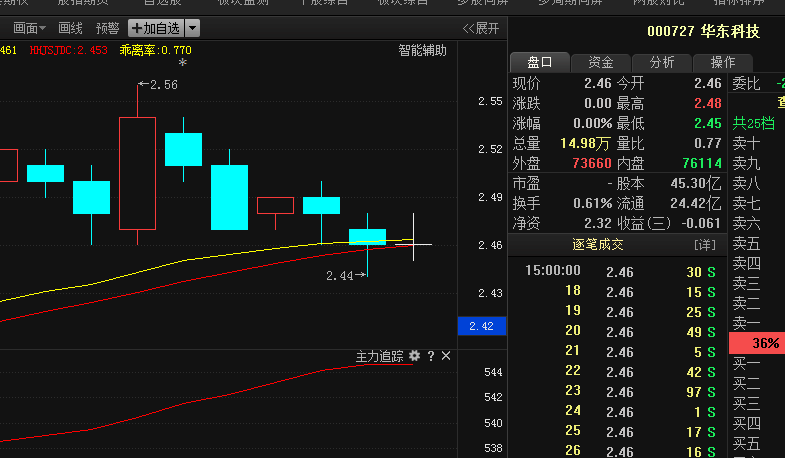Image resolution: width=785 pixels, height=458 pixels.
Task: Click the 委比 label
Action: 746,84
